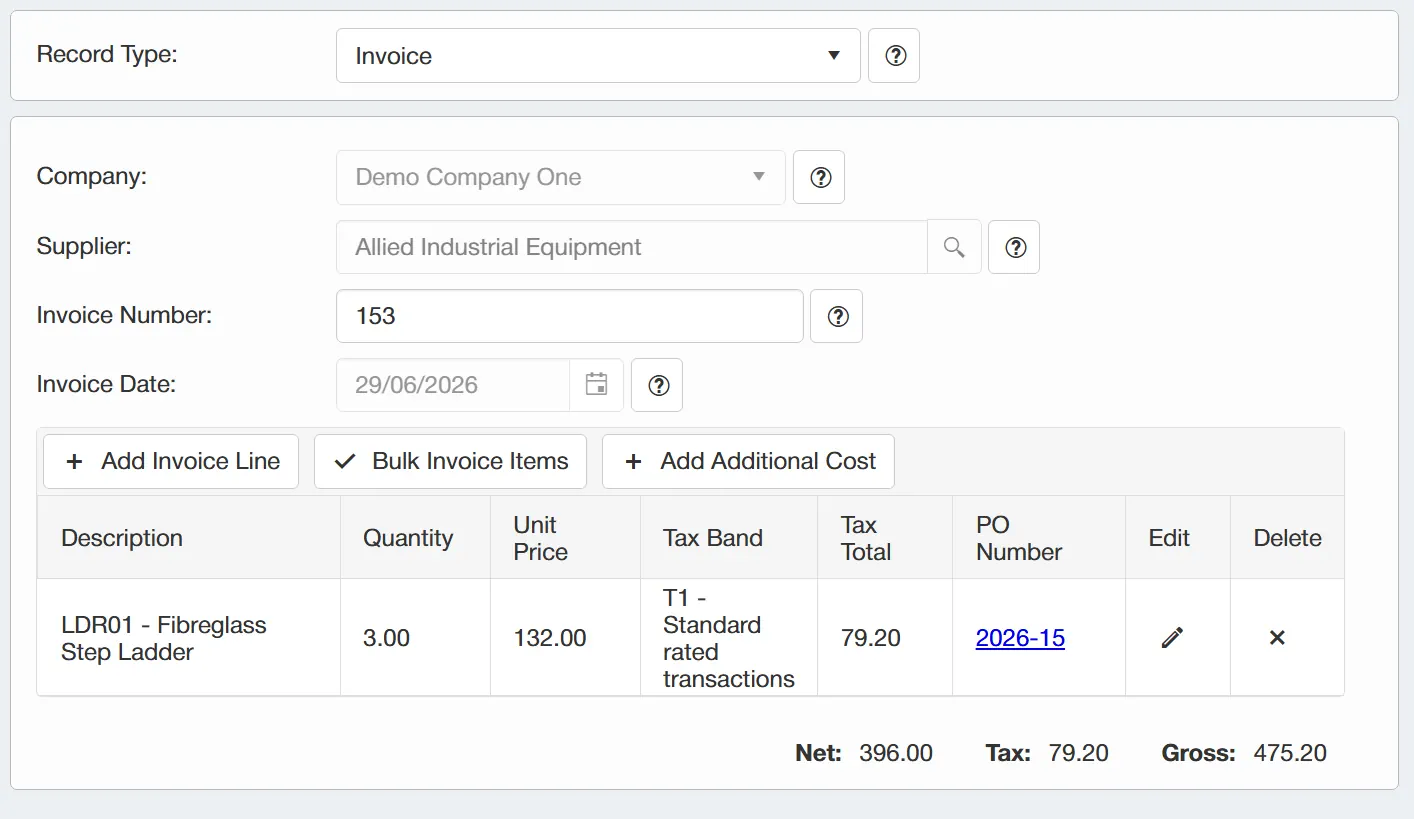
Task: Focus the Invoice Number field
Action: pos(570,316)
